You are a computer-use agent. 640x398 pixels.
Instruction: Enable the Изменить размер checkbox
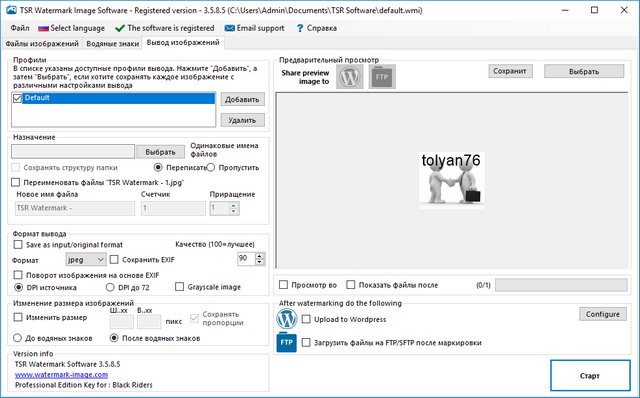coord(18,317)
